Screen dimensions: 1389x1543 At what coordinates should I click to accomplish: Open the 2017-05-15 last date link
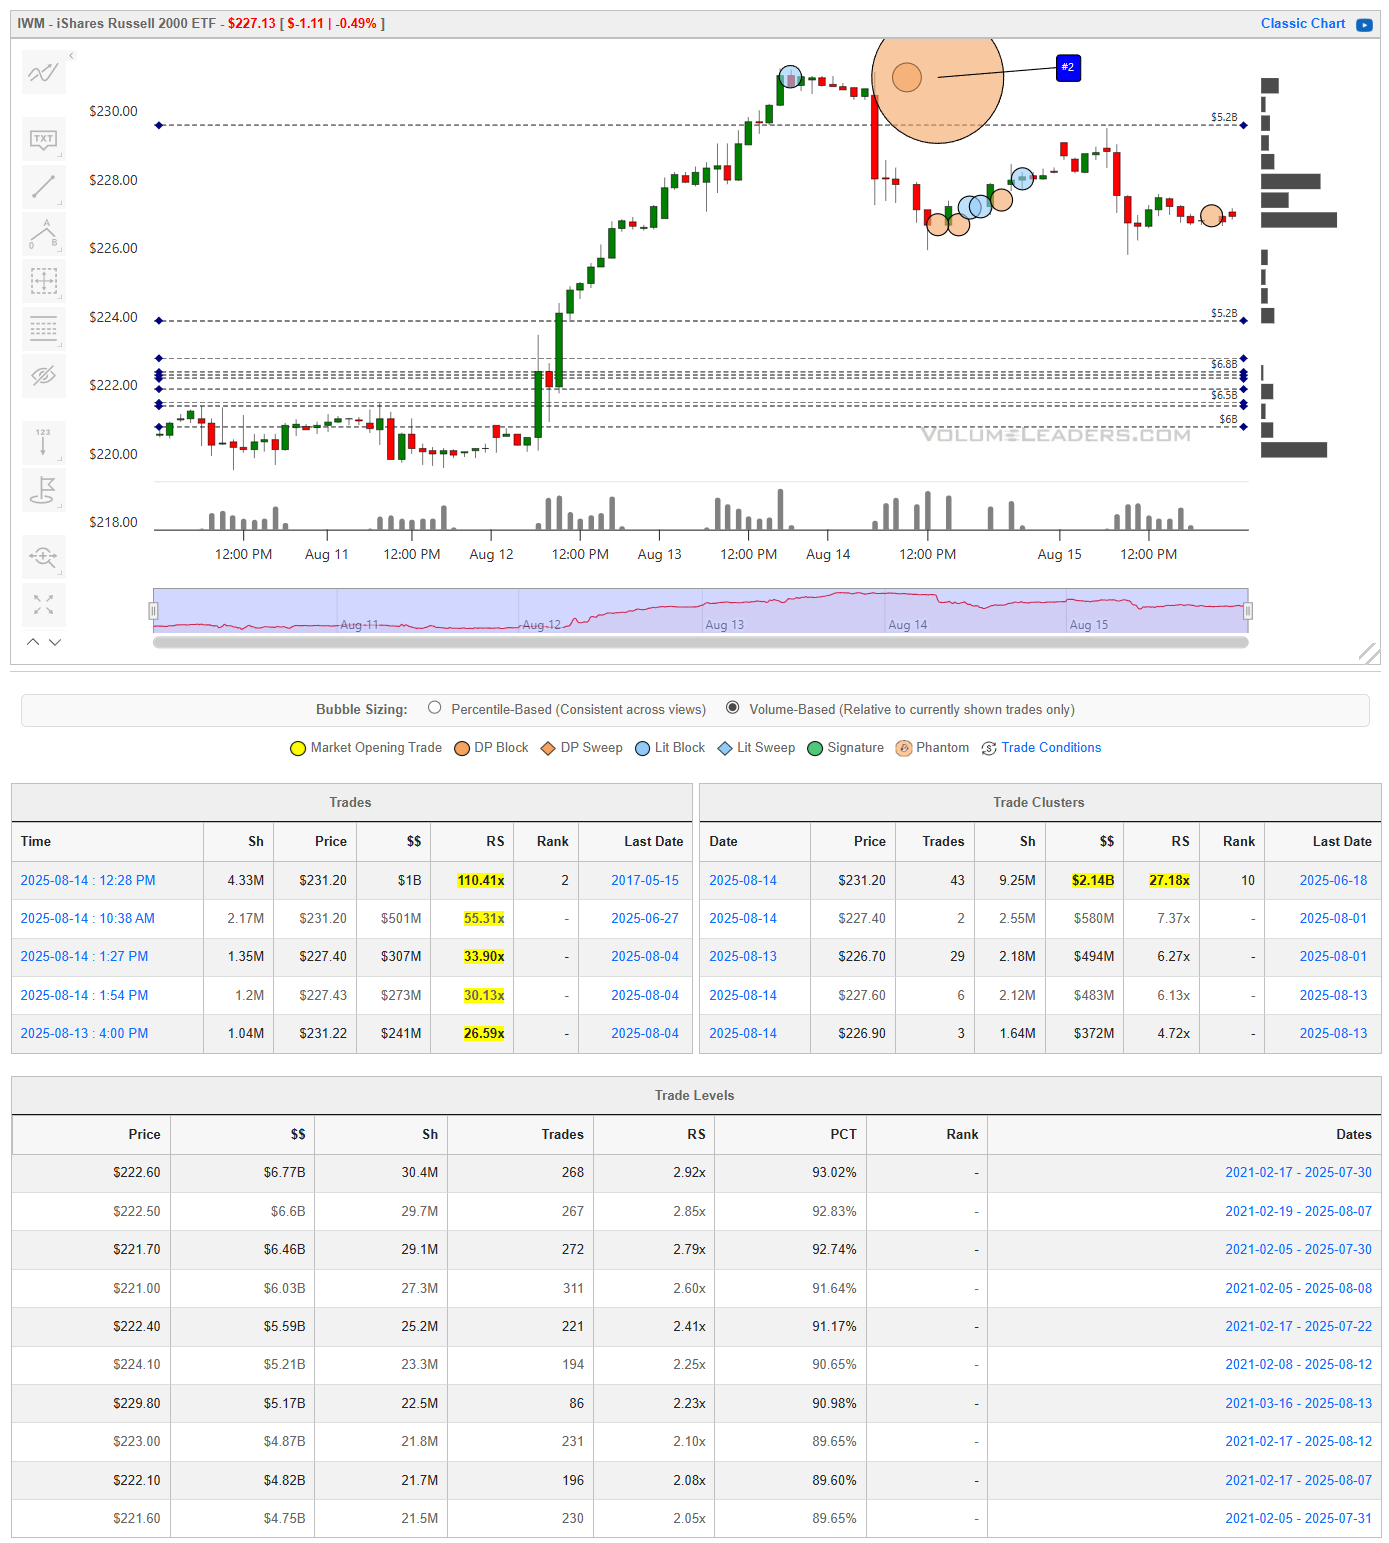(x=645, y=881)
